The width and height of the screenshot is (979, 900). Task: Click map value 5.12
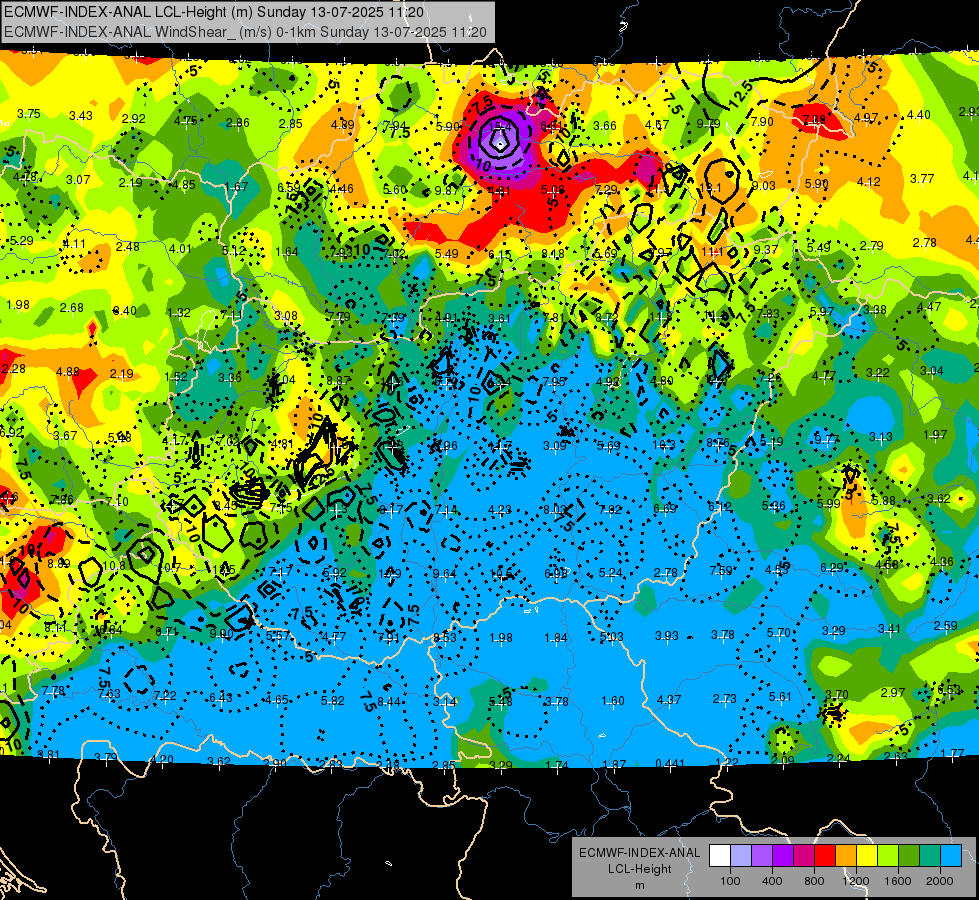click(234, 251)
